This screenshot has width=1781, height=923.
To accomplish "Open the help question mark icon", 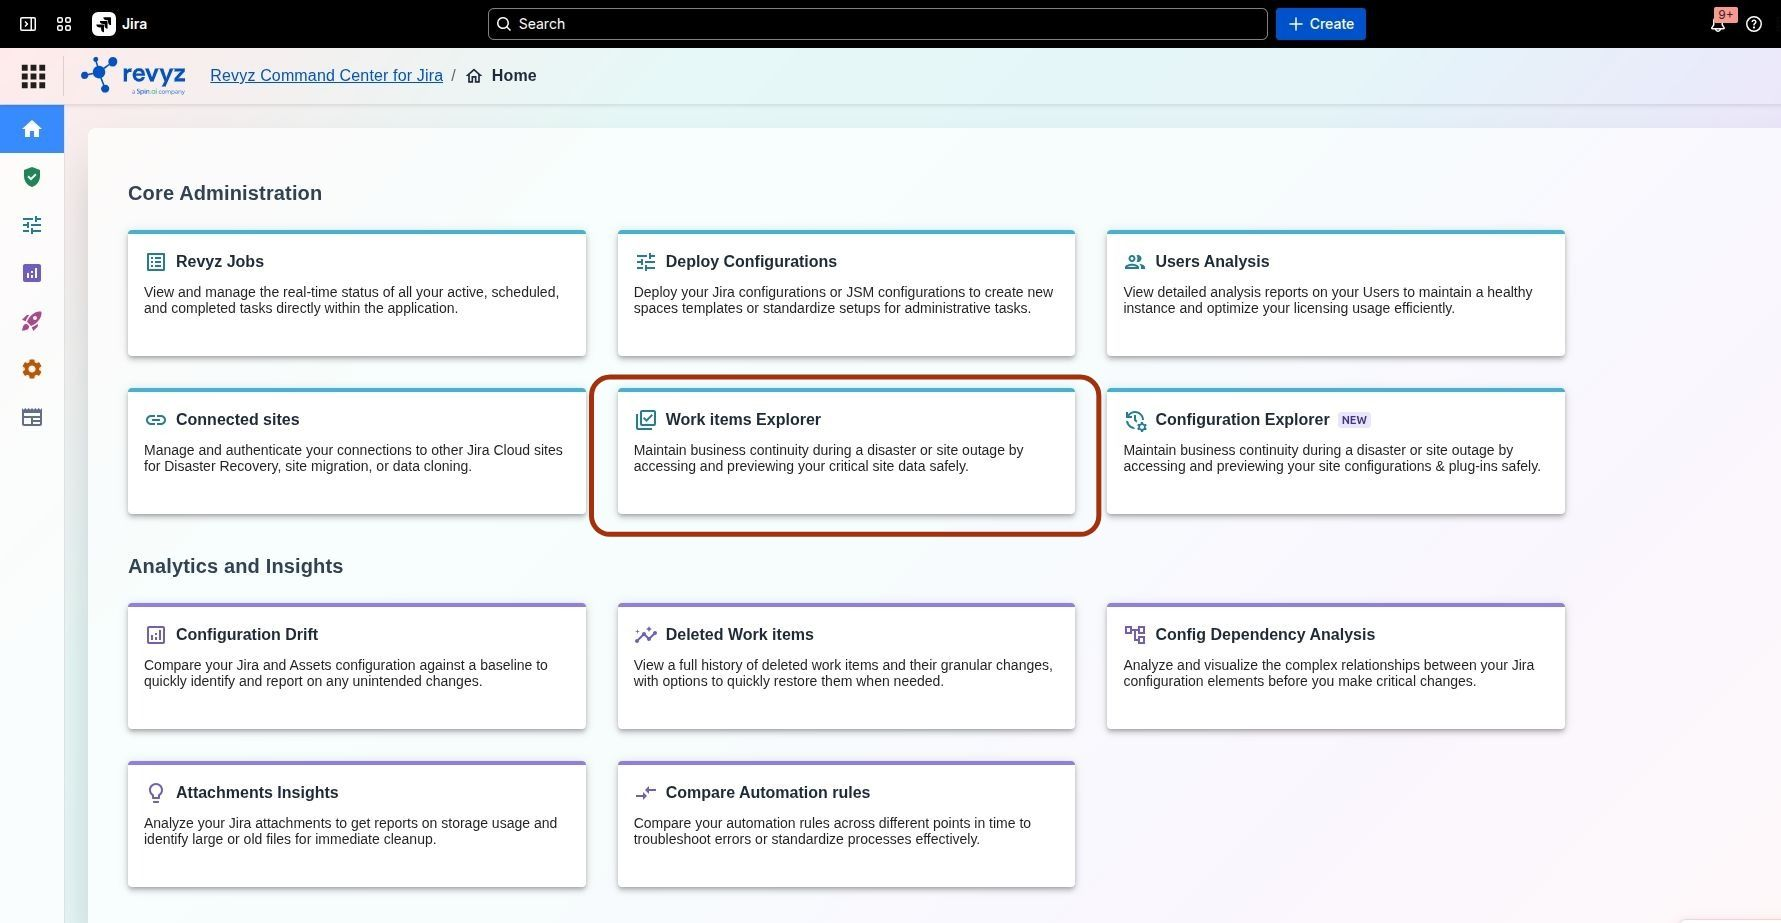I will 1754,24.
